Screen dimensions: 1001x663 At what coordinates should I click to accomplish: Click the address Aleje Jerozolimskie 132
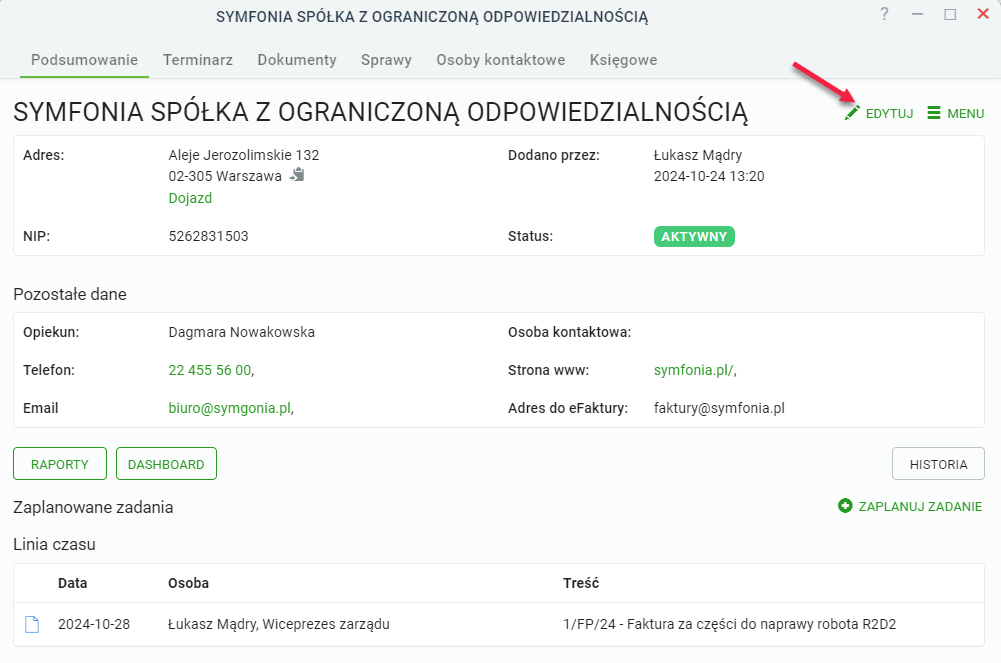tap(244, 155)
